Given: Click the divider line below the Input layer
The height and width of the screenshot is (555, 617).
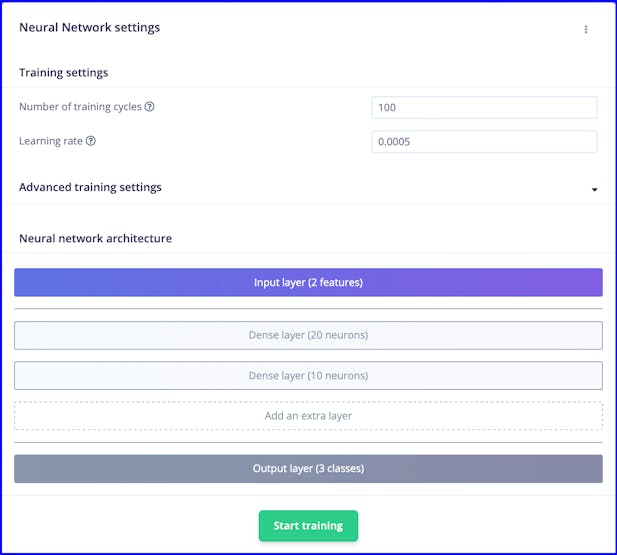Looking at the screenshot, I should point(308,308).
